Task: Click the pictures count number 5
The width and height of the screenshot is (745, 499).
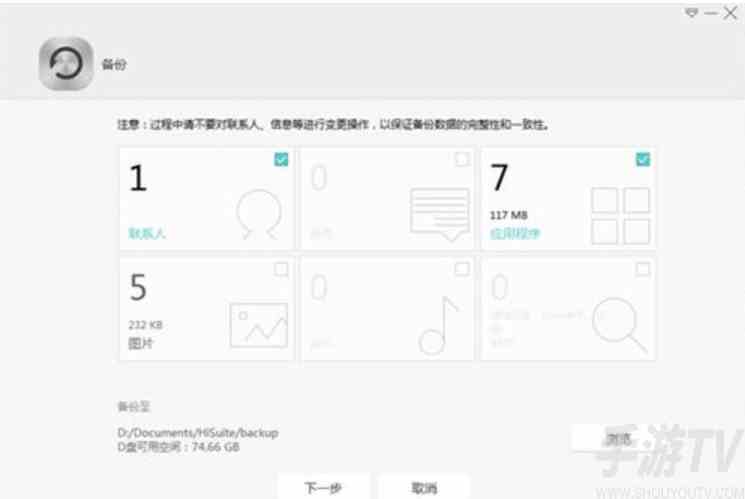Action: click(138, 288)
